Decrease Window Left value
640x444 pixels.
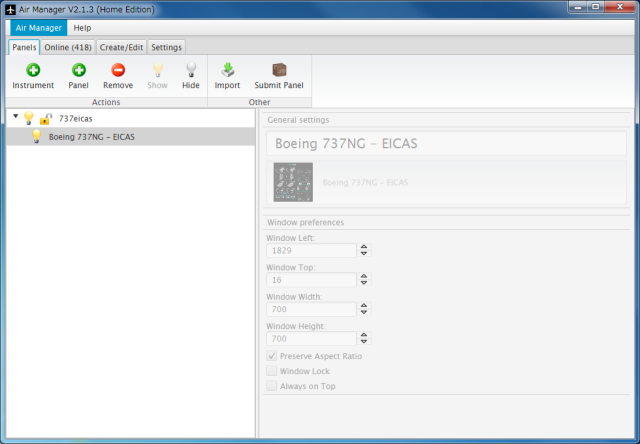[x=364, y=253]
